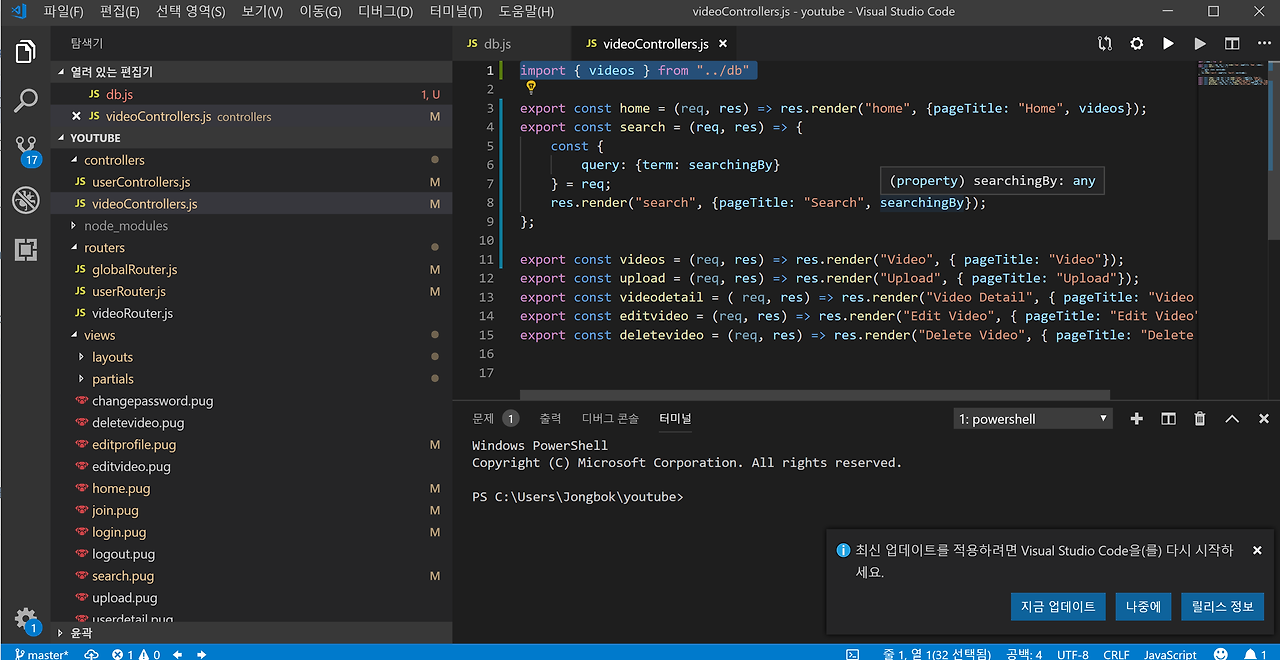Click the 릴리스 정보 button
Image resolution: width=1280 pixels, height=660 pixels.
click(x=1222, y=606)
